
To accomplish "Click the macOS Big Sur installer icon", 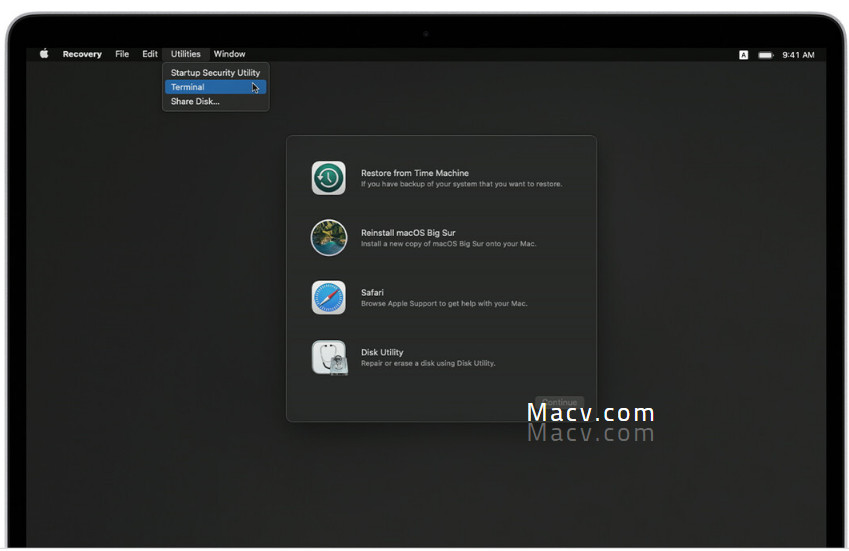I will pos(329,238).
